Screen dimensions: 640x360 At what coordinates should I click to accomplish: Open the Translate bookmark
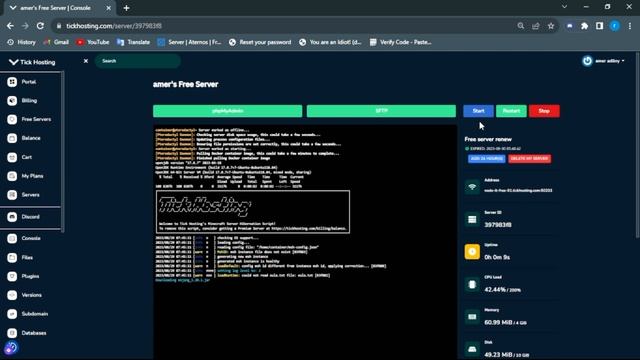tap(133, 42)
